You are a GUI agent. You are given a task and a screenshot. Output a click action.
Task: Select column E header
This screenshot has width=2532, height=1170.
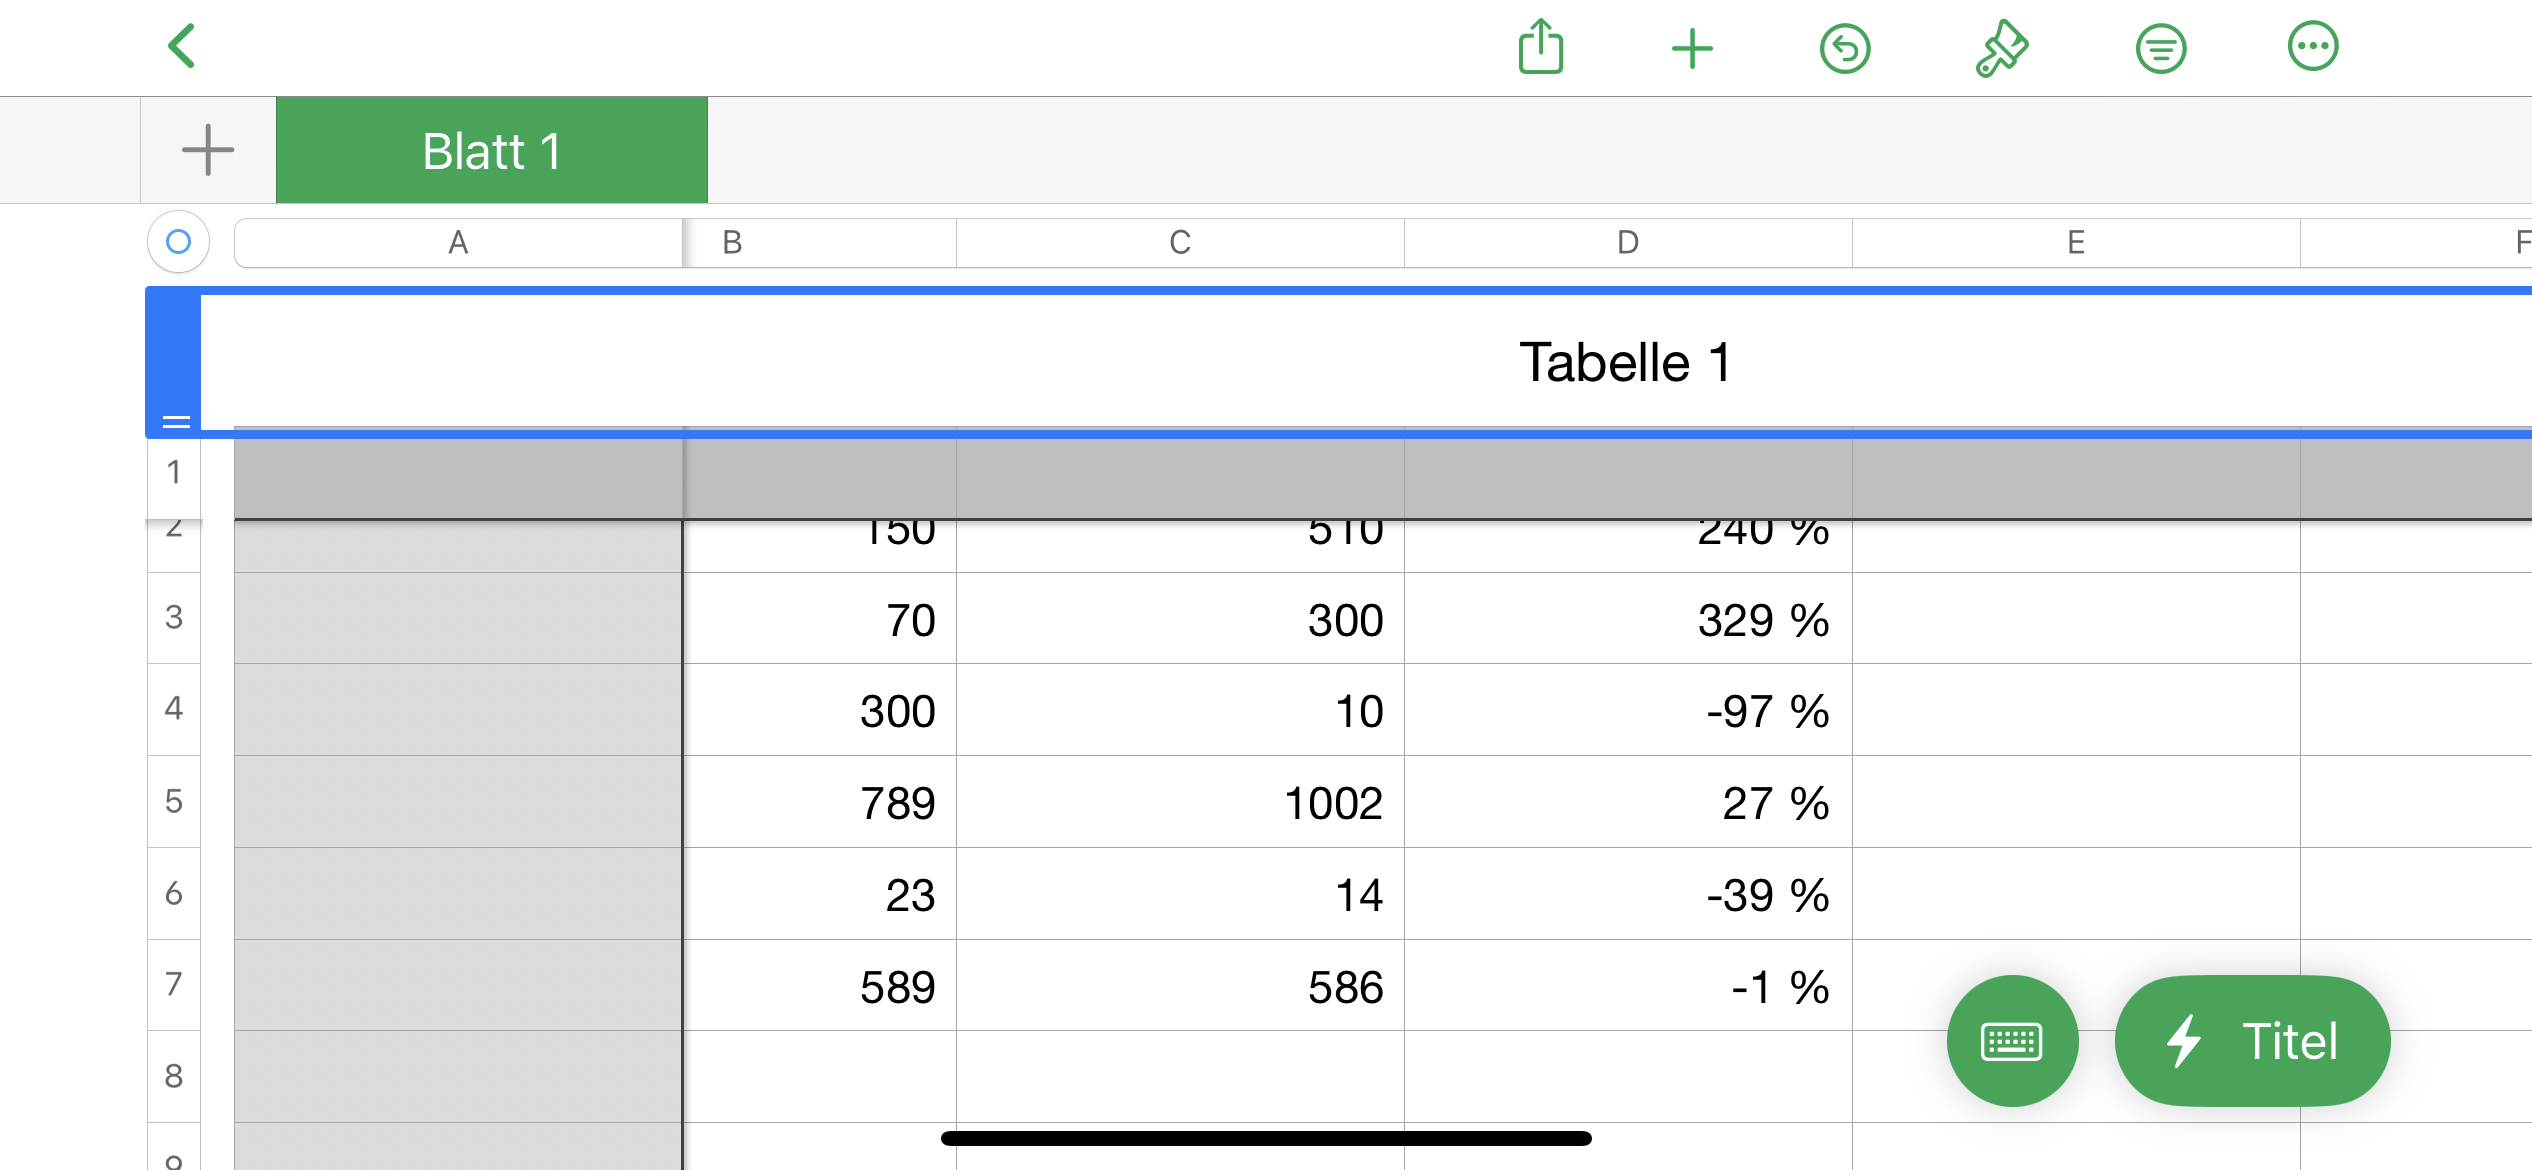[2075, 242]
